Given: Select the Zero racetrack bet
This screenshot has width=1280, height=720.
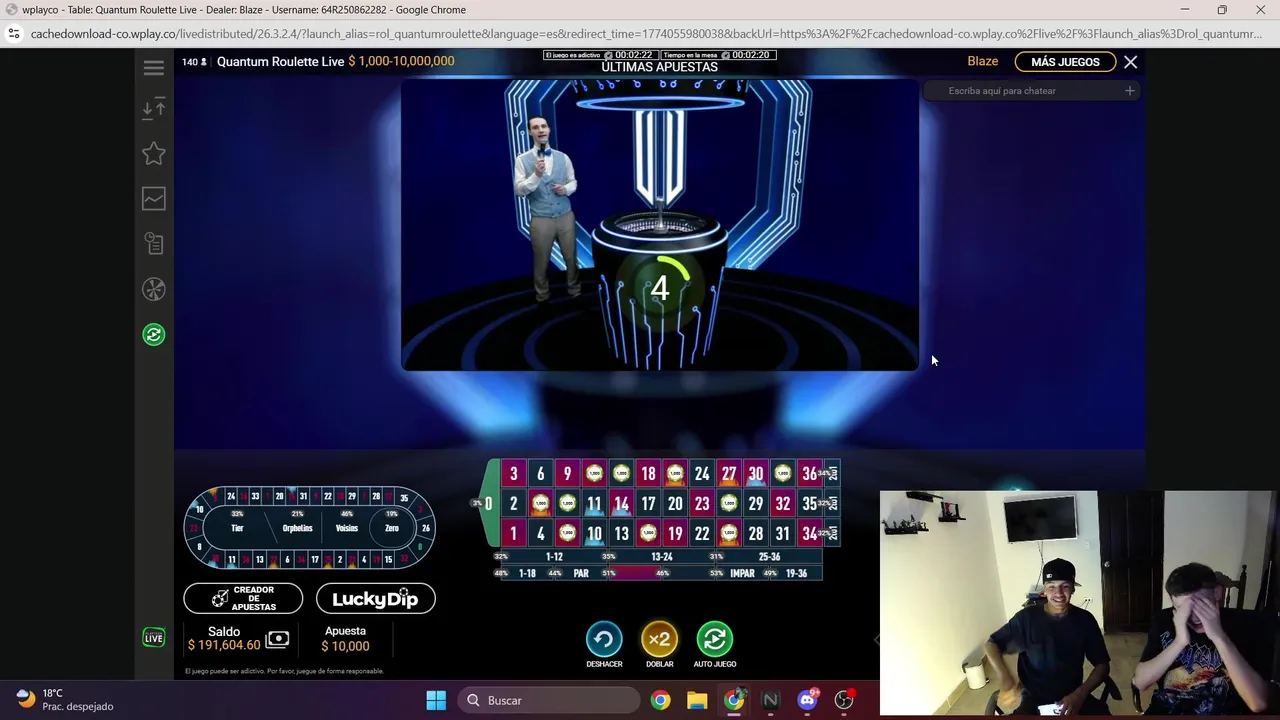Looking at the screenshot, I should pyautogui.click(x=392, y=528).
